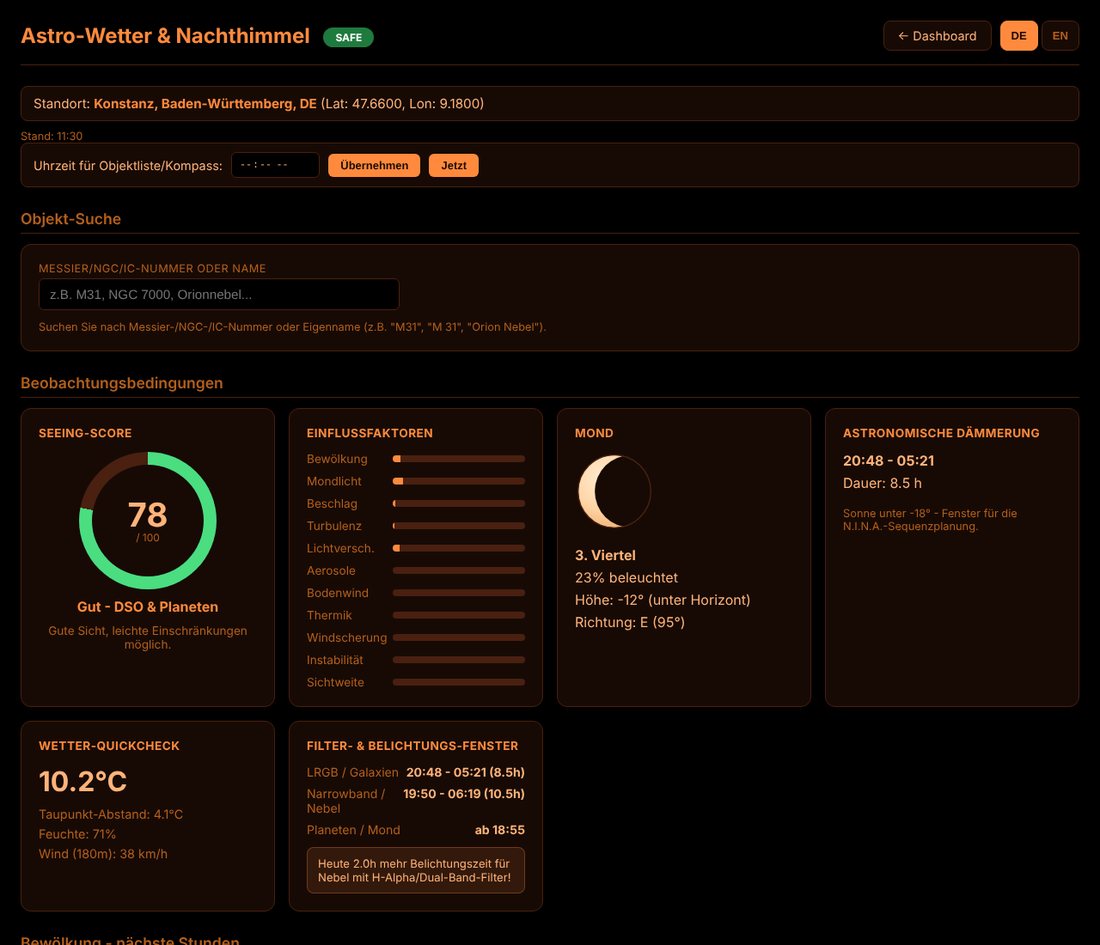Go back via the Dashboard button

(937, 36)
